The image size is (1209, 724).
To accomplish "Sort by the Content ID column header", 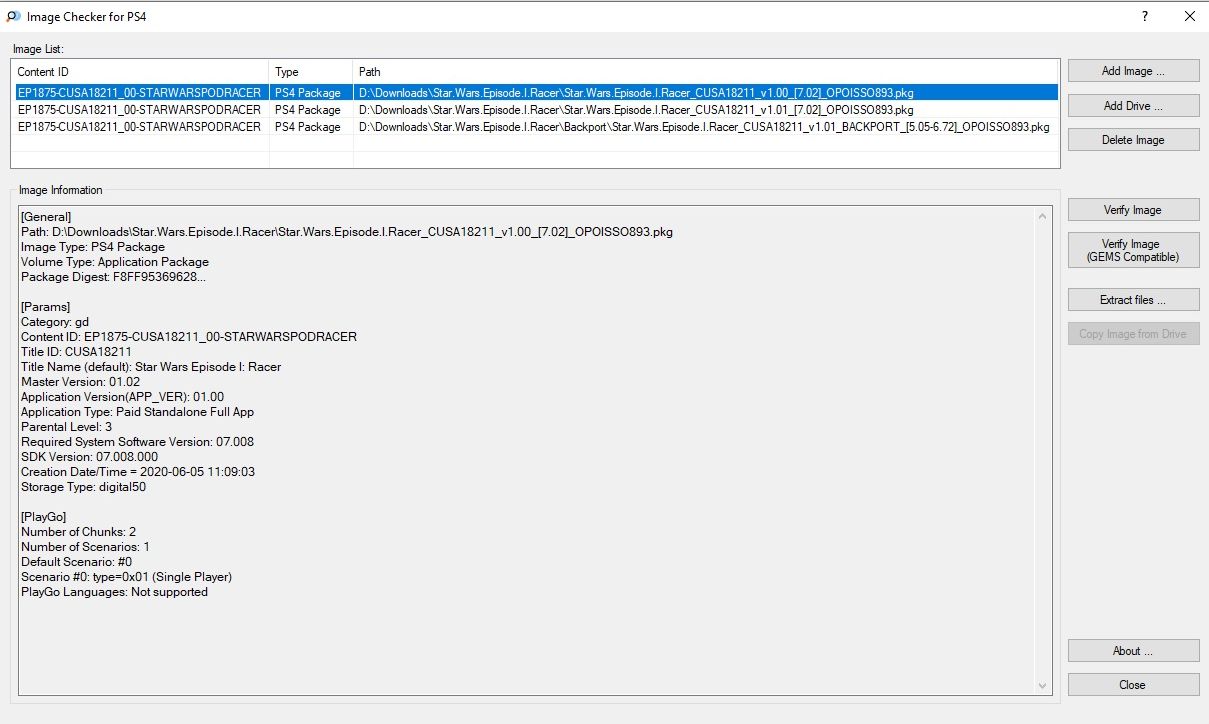I will (140, 72).
